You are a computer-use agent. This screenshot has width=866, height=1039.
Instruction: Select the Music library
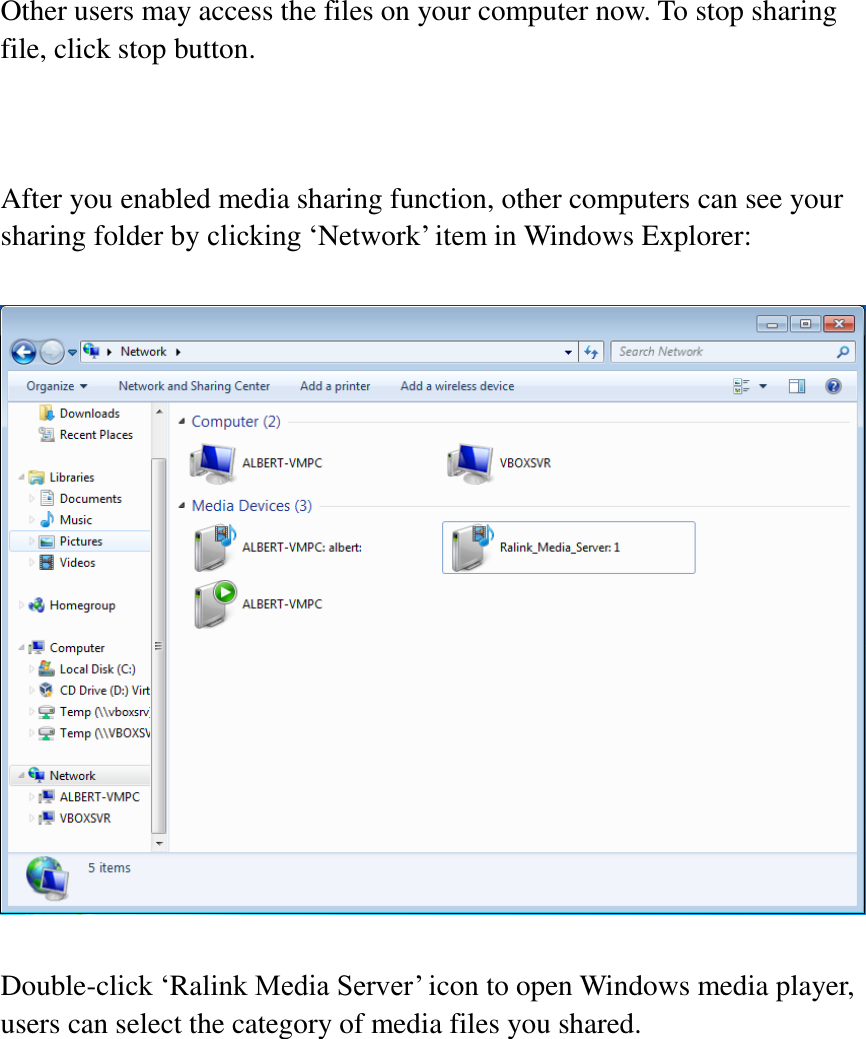click(66, 520)
